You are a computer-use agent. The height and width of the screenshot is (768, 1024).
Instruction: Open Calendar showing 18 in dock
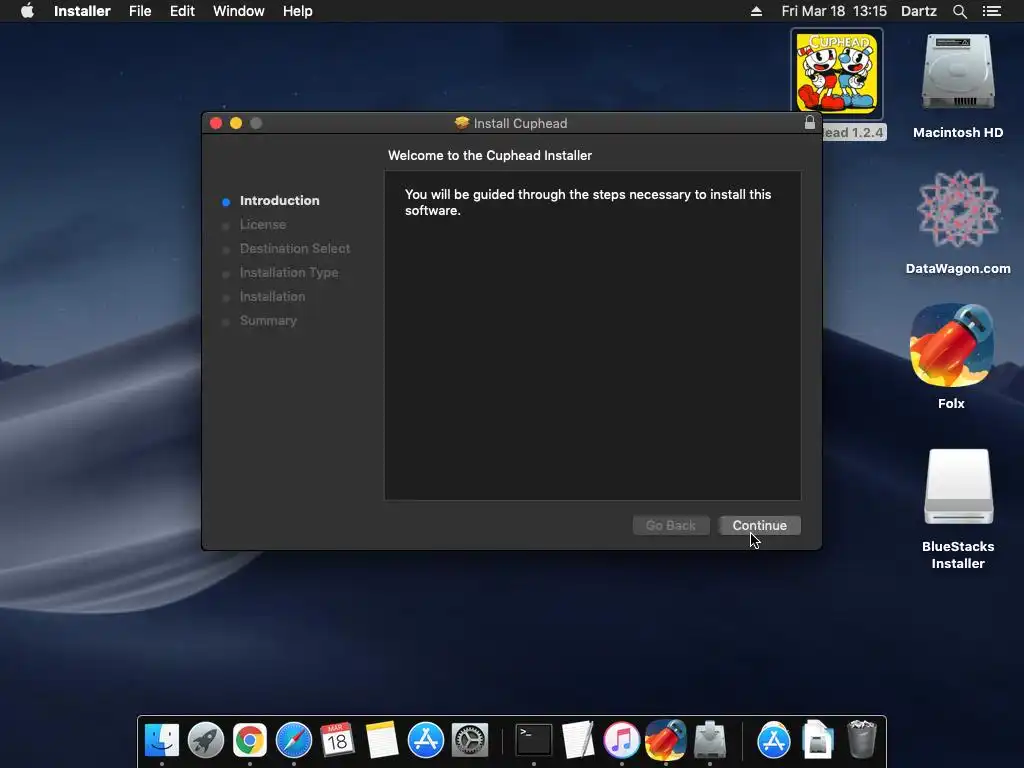338,740
